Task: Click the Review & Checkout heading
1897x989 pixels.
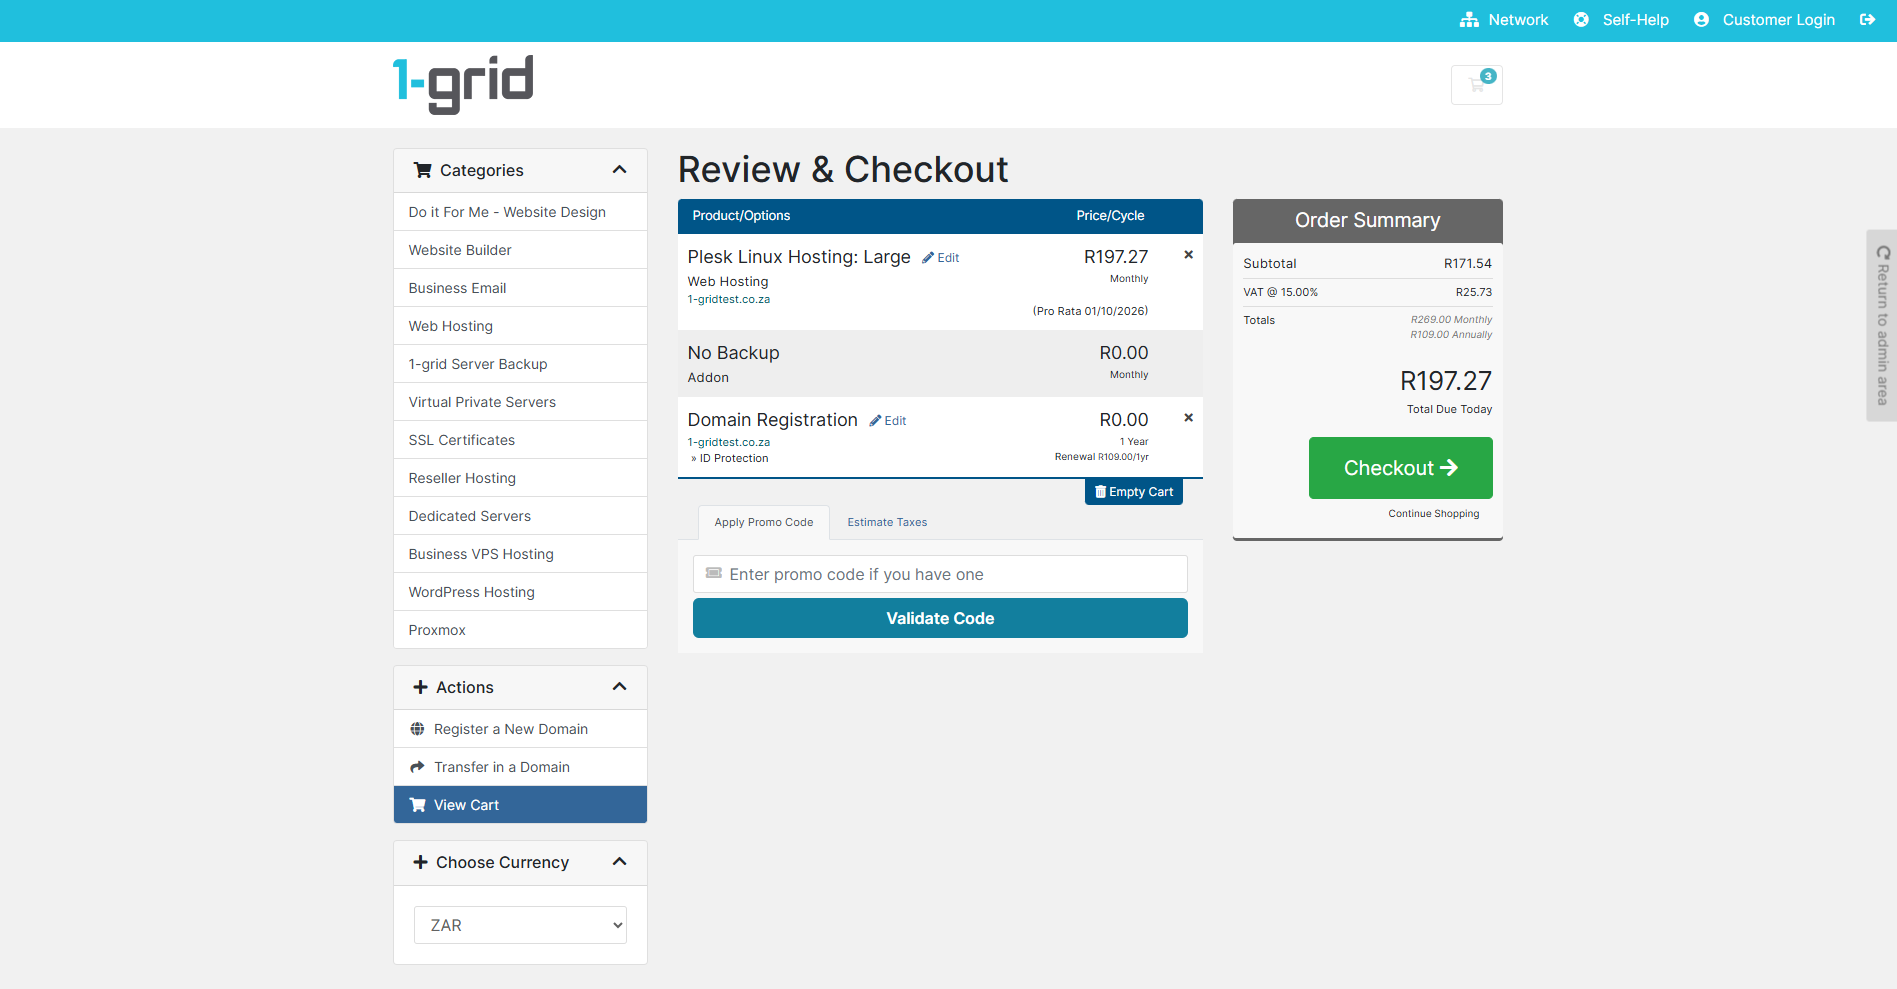Action: coord(843,170)
